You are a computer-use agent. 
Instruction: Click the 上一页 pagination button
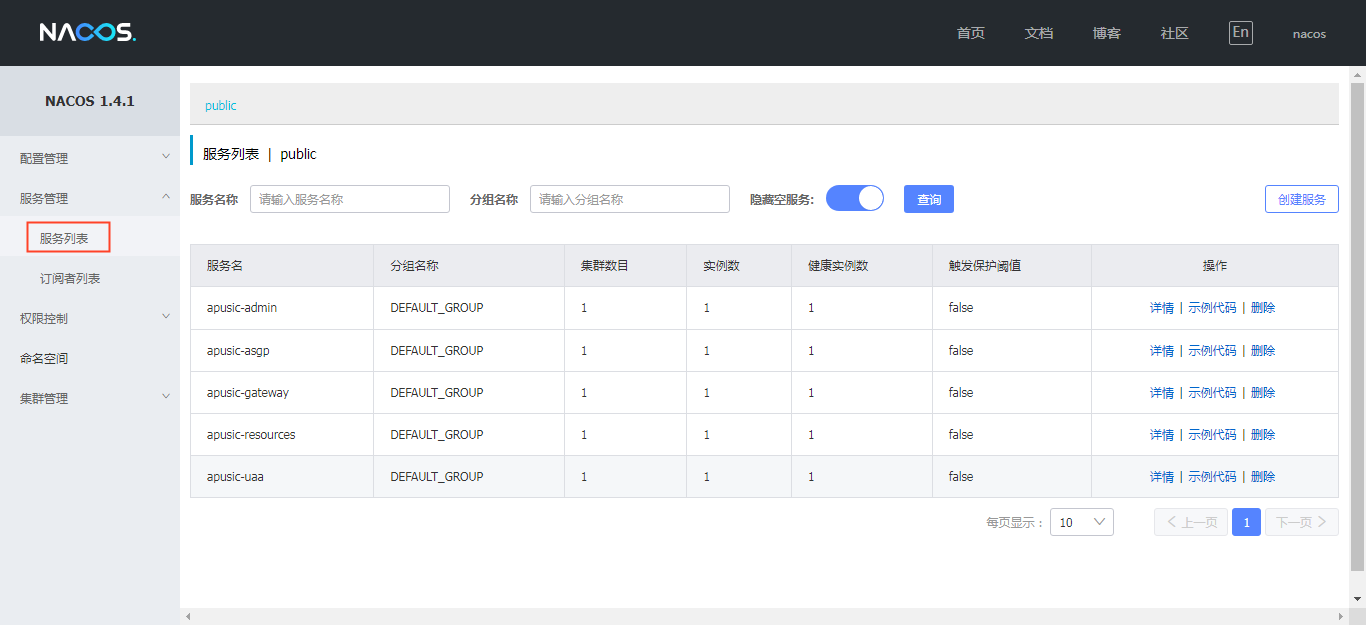[1191, 522]
